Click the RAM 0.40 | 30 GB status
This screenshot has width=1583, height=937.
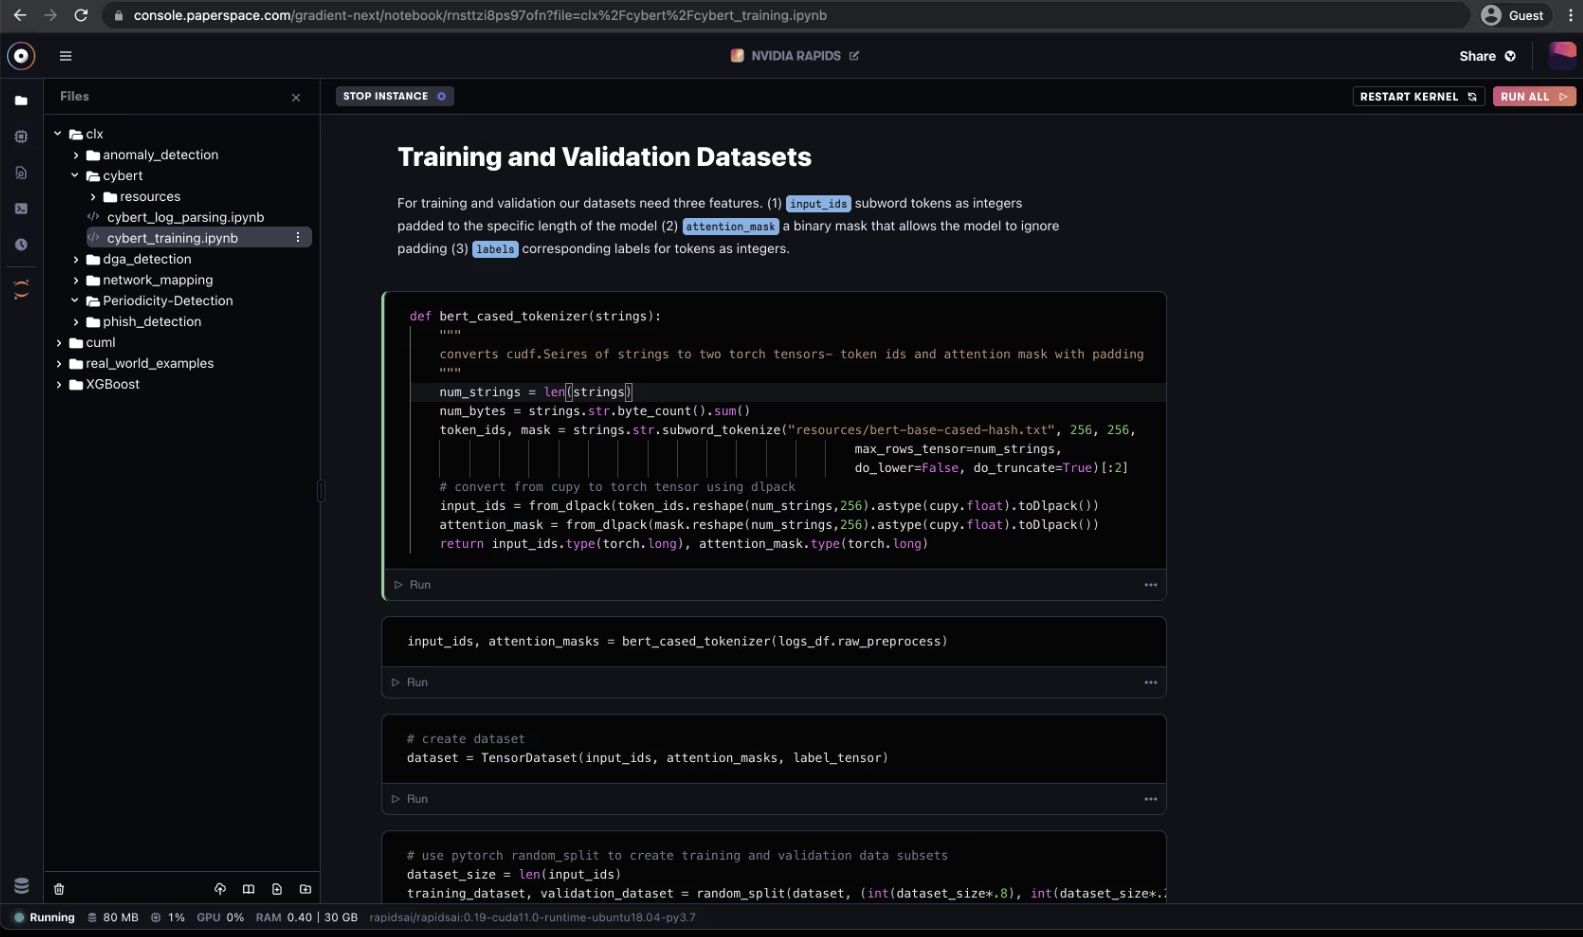point(306,917)
